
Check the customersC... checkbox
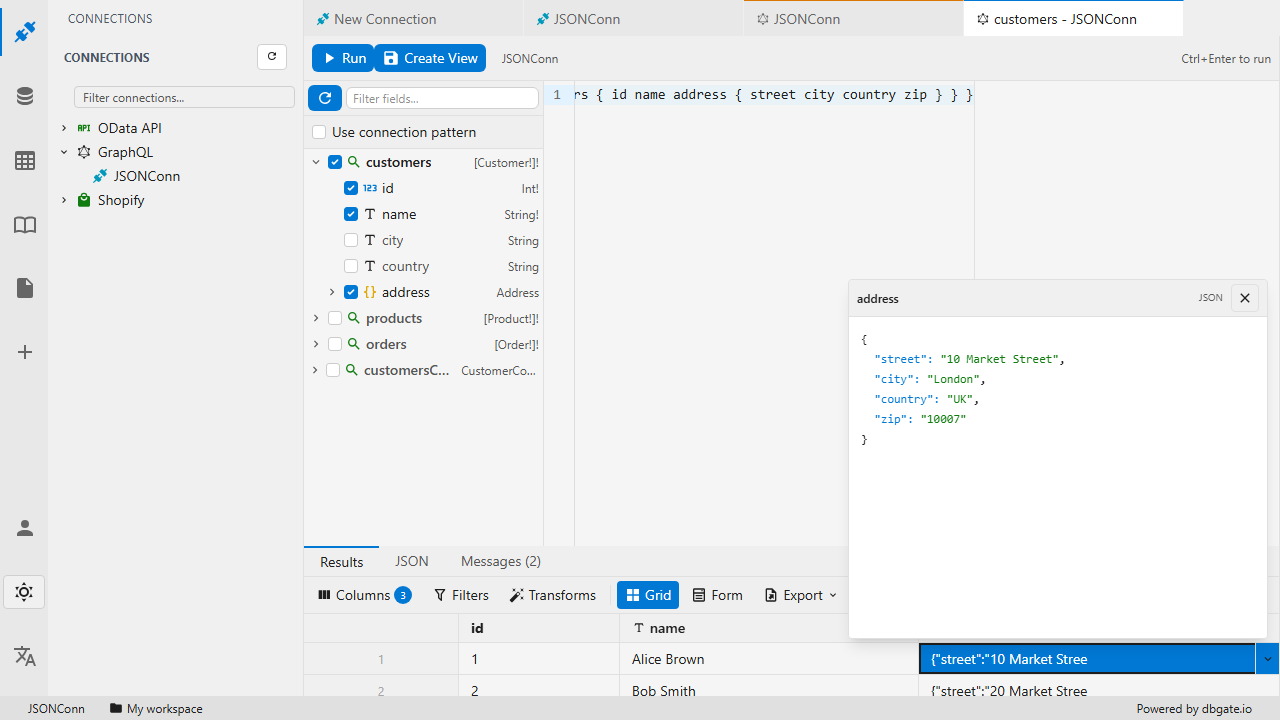click(x=333, y=370)
